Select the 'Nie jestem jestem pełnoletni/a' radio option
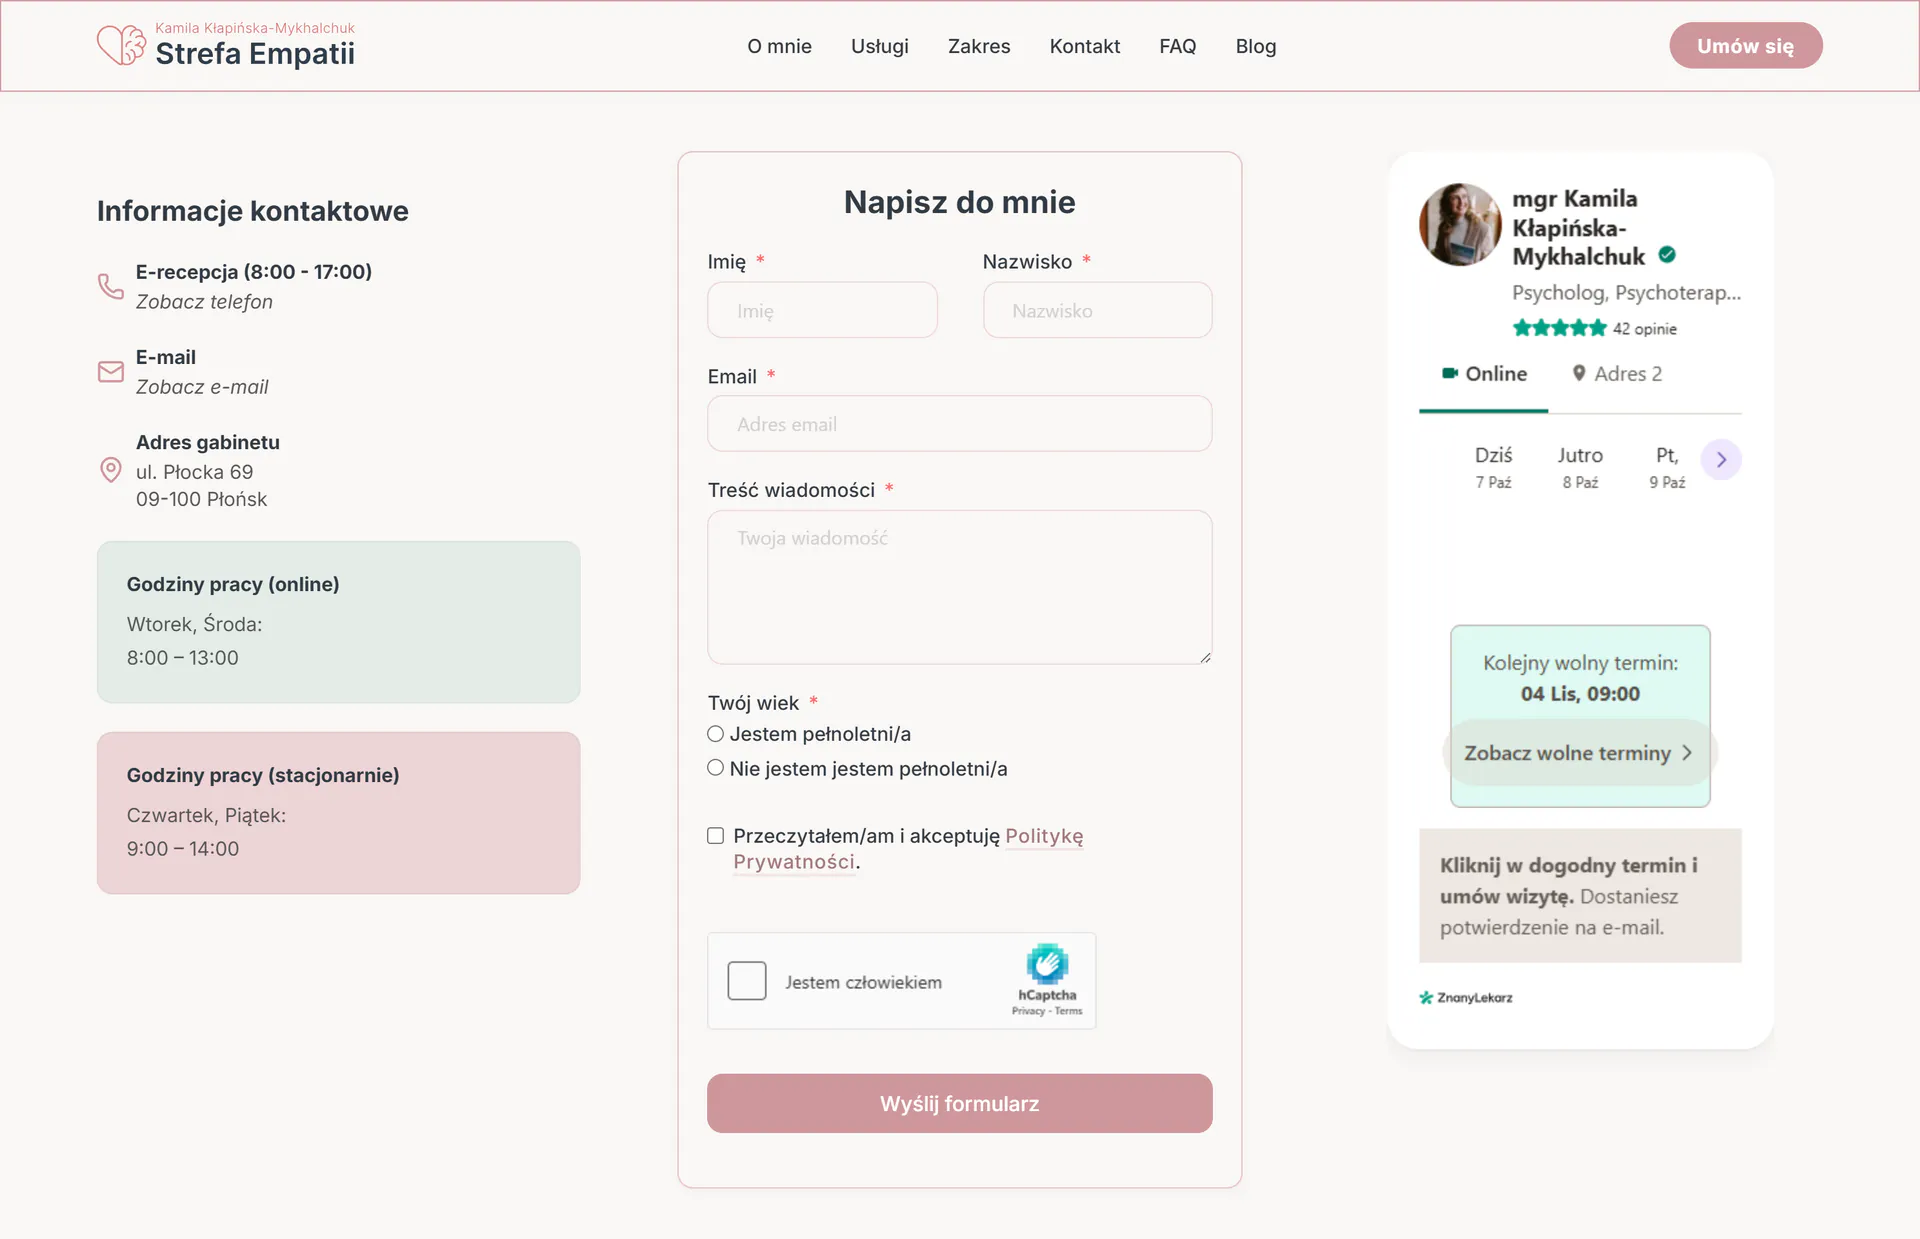Screen dimensions: 1920x1239 (716, 768)
